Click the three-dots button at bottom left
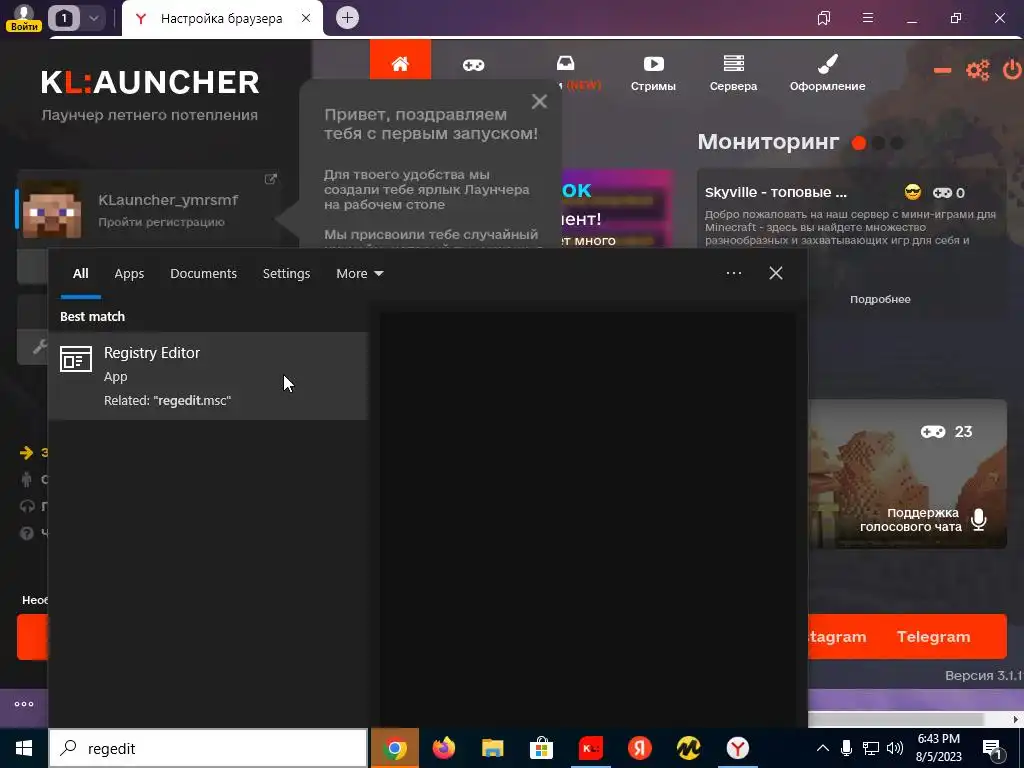 coord(24,704)
